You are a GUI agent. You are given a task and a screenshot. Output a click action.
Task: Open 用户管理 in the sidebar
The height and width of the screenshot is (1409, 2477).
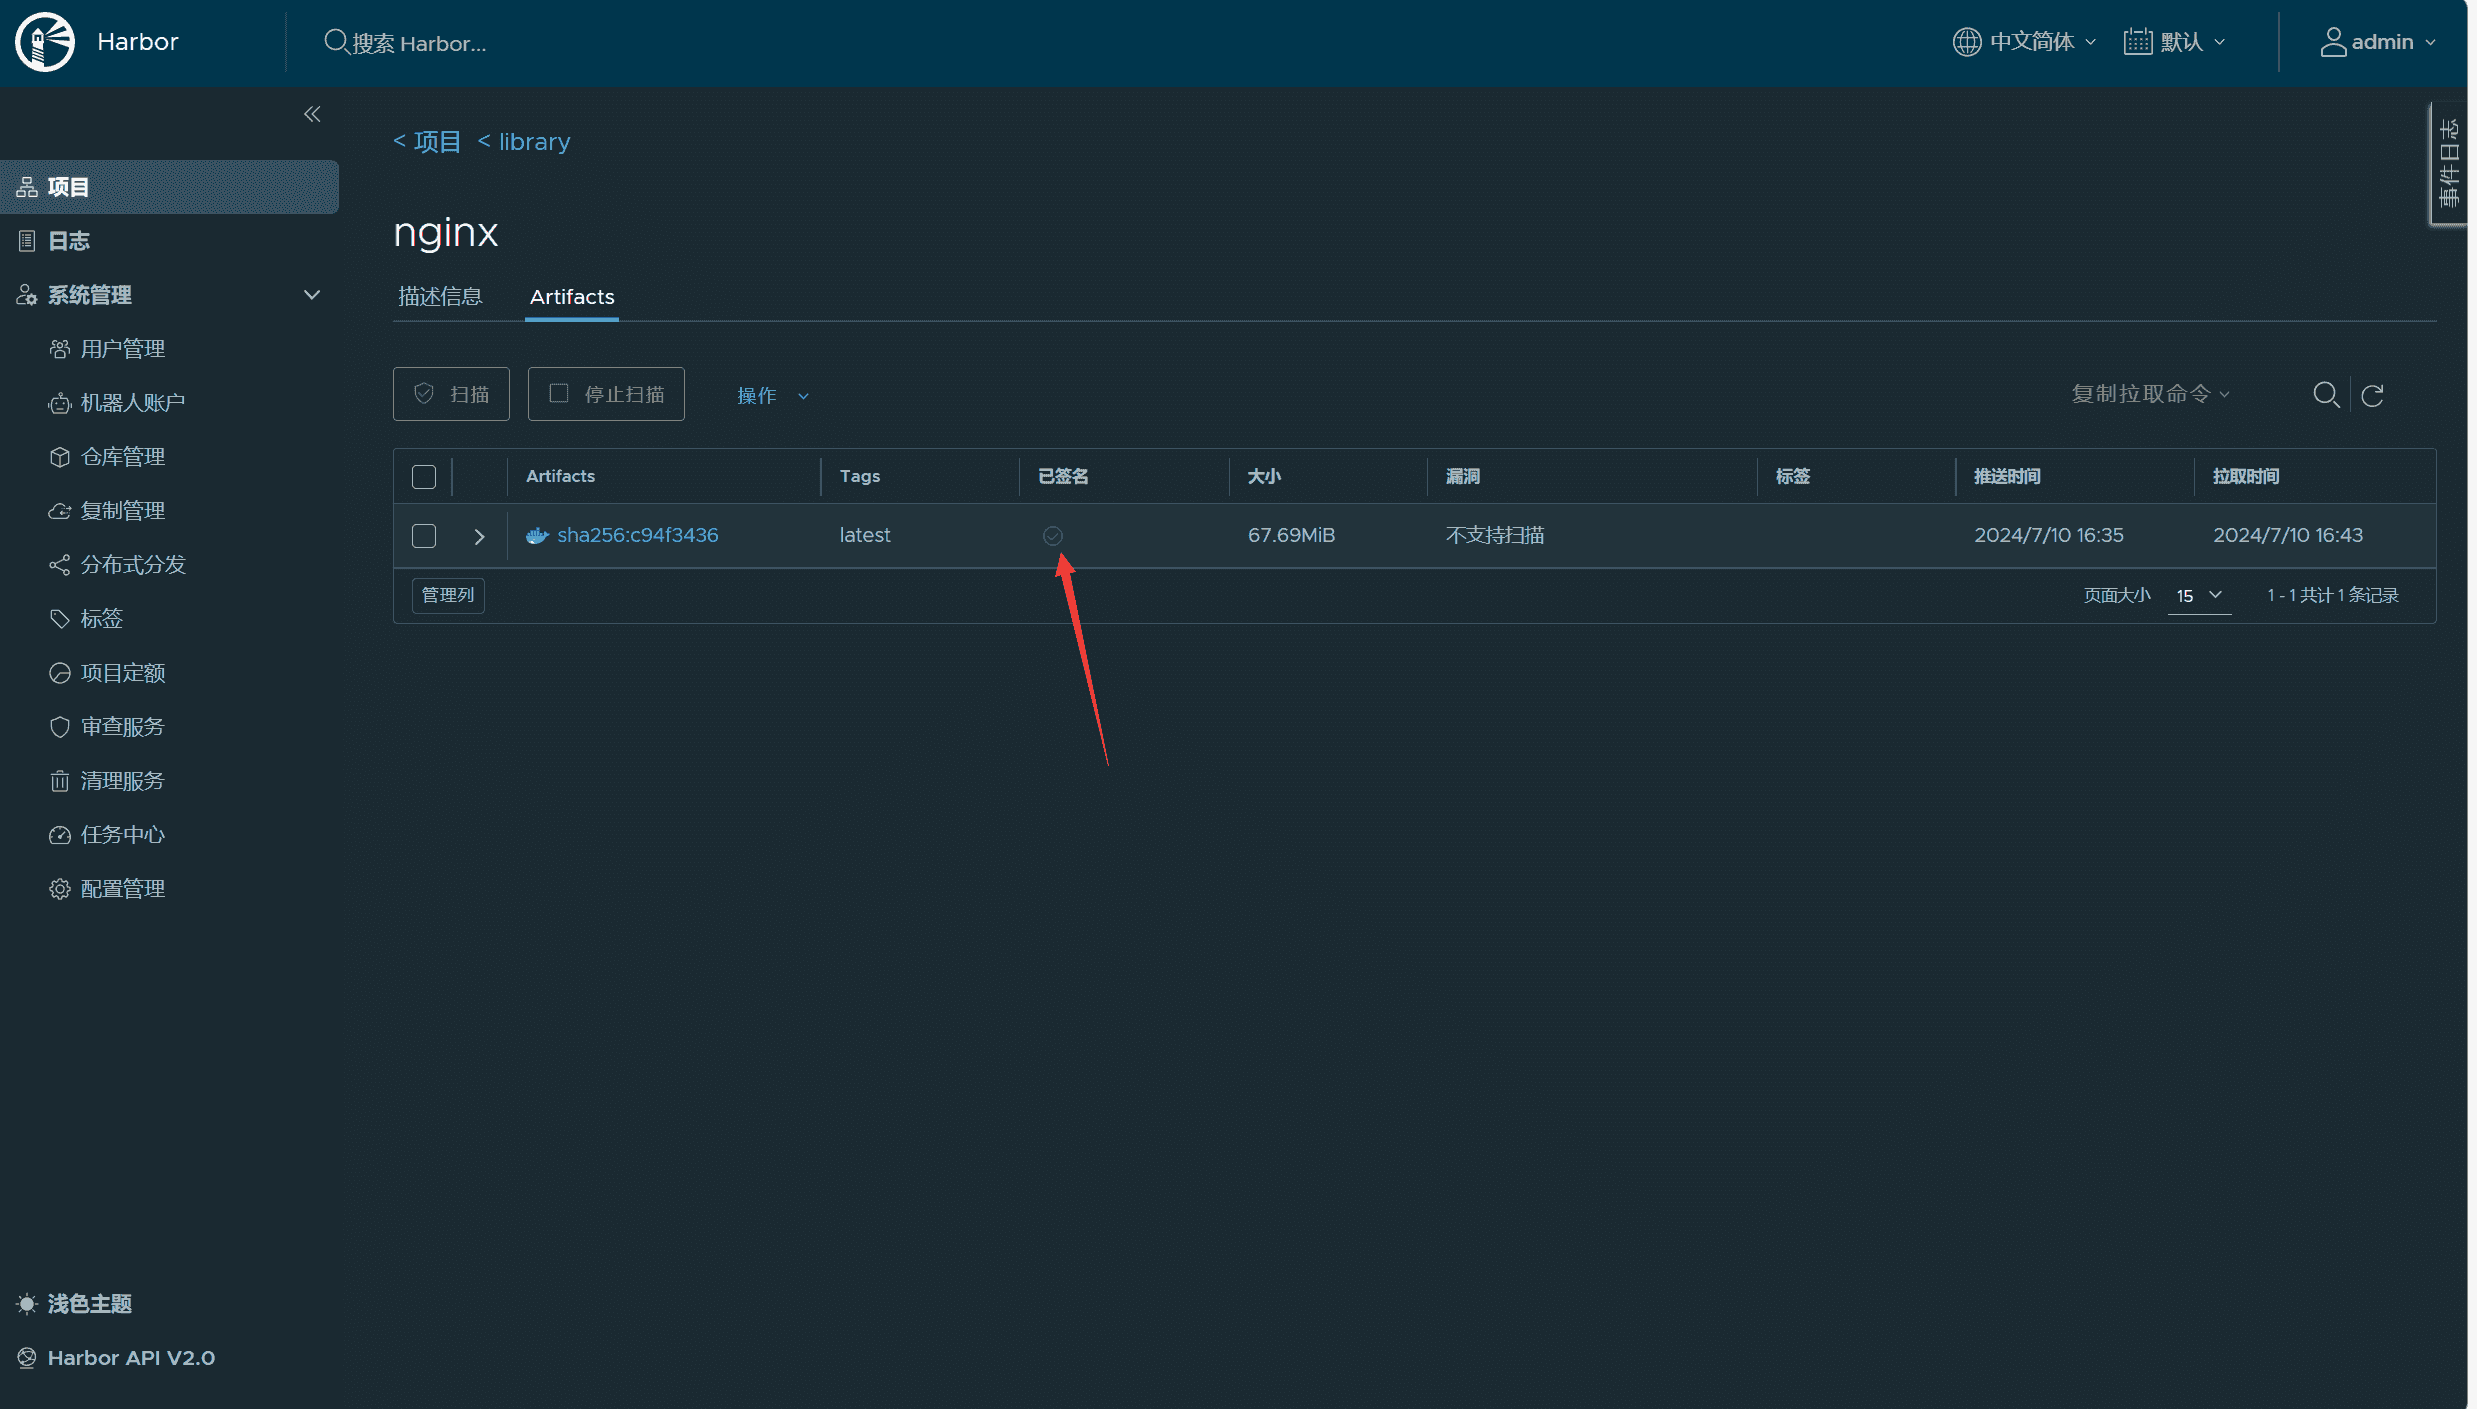point(122,349)
